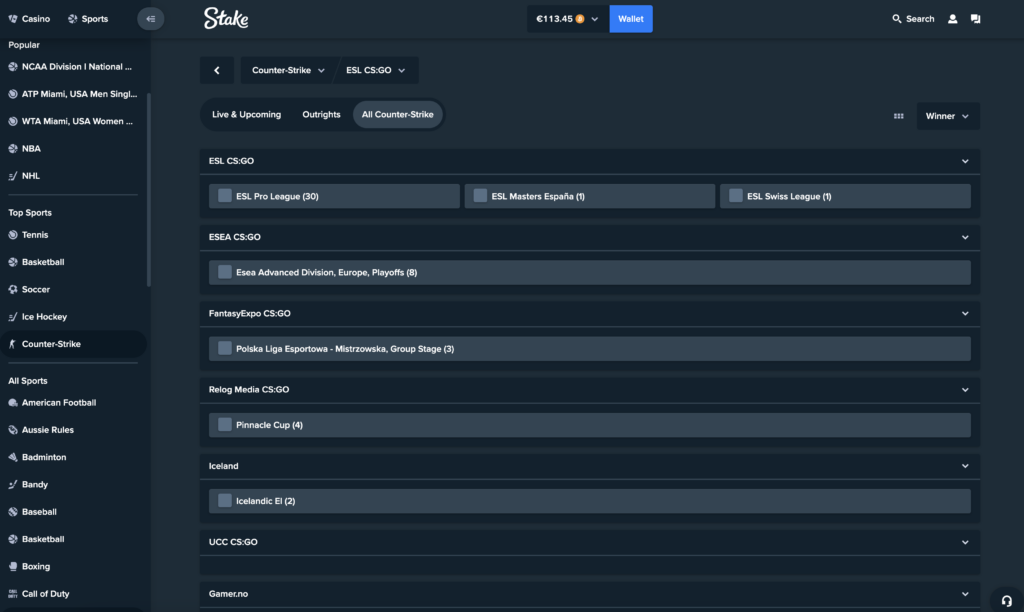Collapse the Relog Media CS:GO section
This screenshot has height=612, width=1024.
tap(965, 390)
